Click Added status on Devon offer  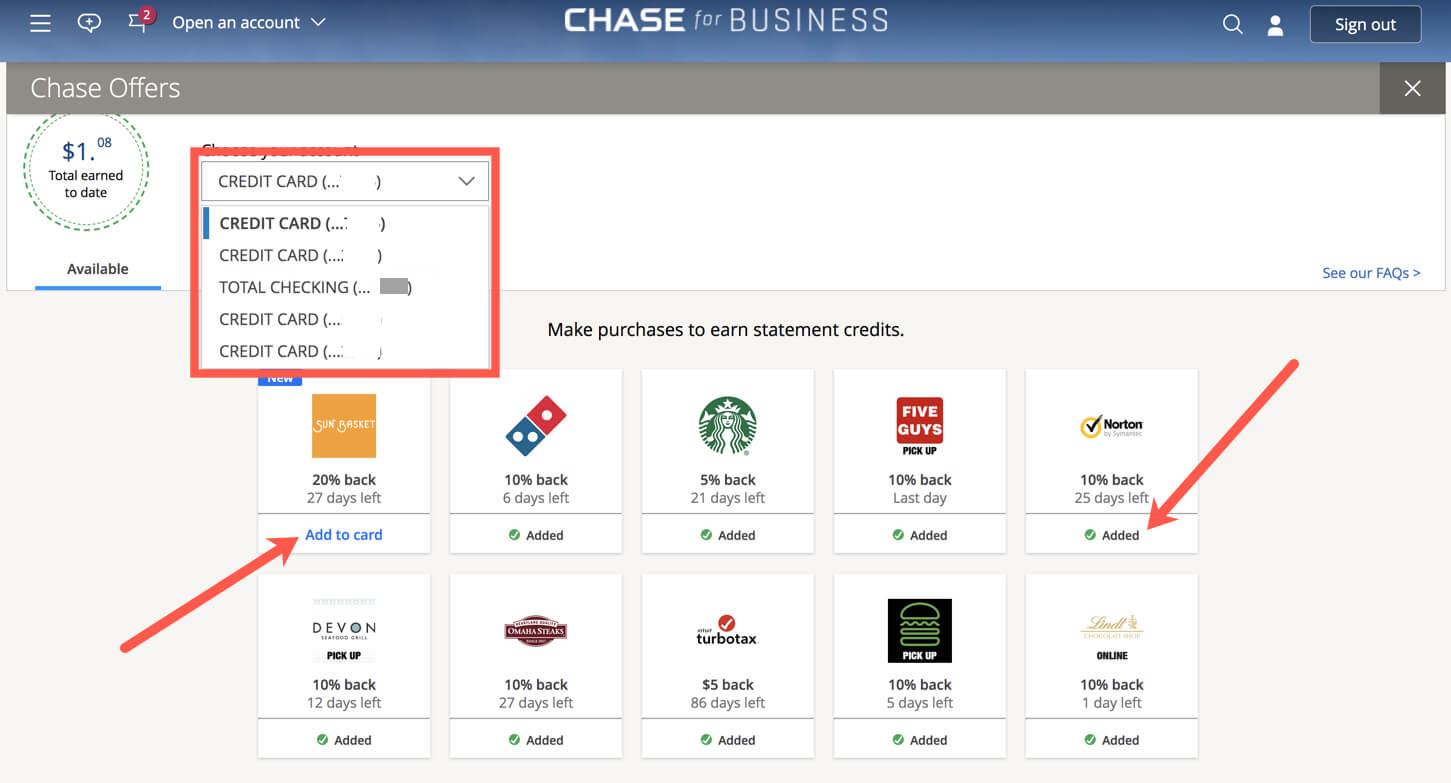pyautogui.click(x=344, y=740)
